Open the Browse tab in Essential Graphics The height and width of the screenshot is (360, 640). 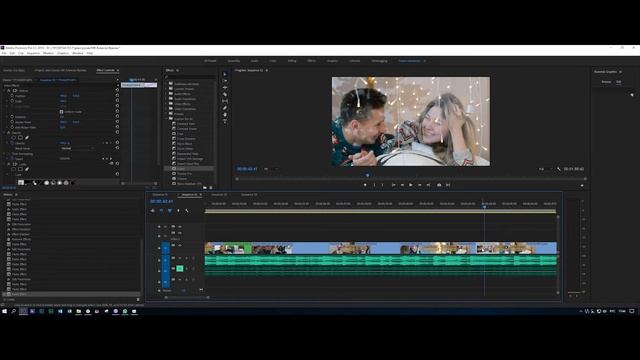coord(606,82)
